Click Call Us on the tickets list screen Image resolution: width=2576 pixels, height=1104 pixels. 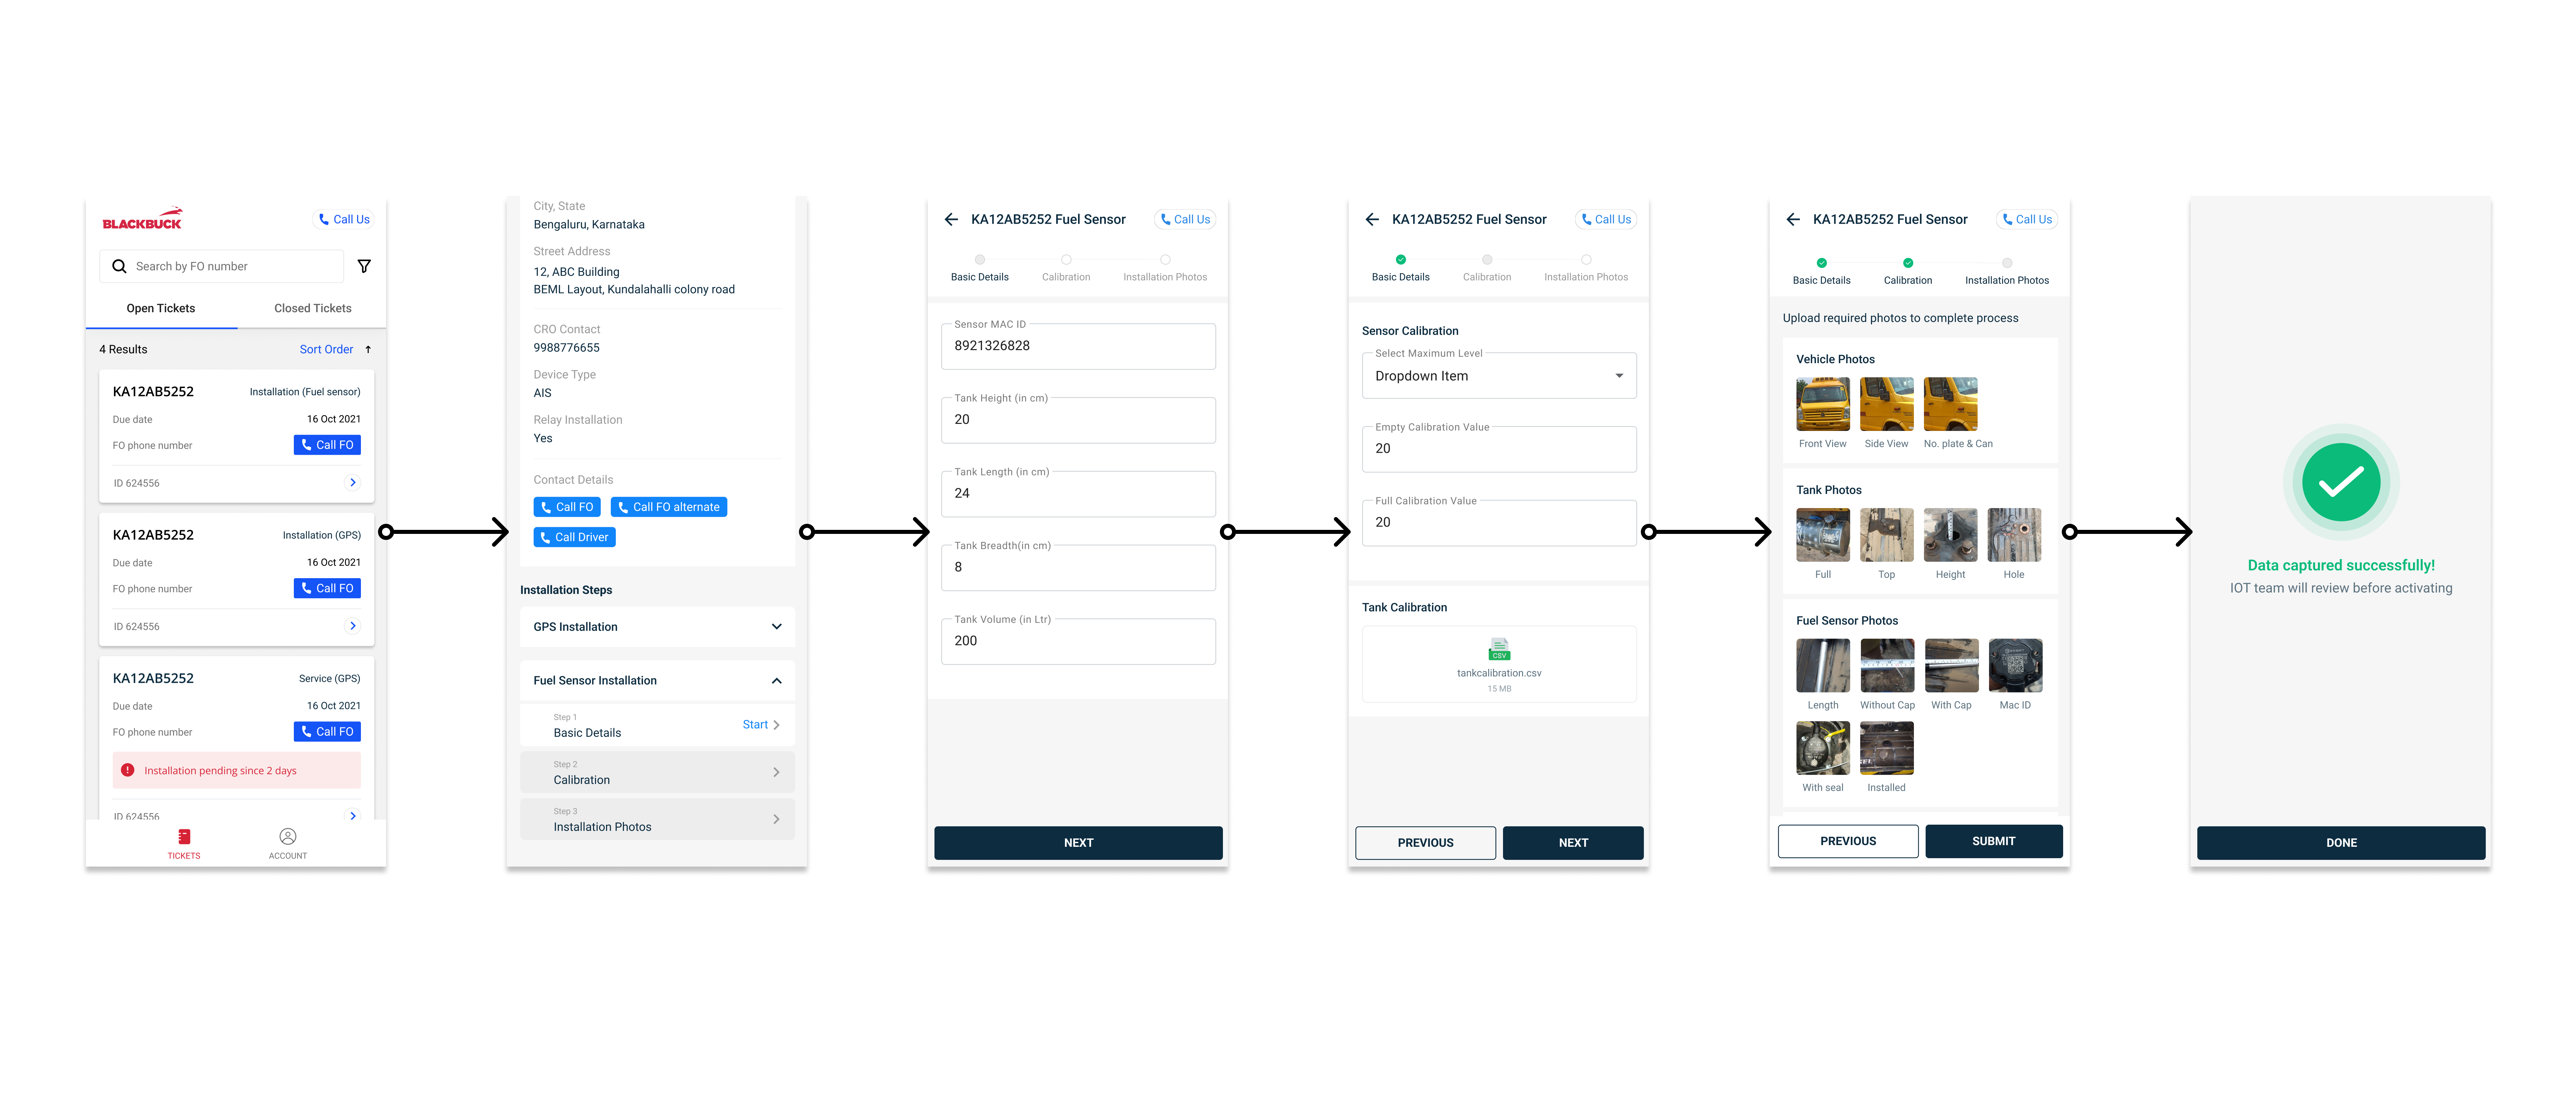(344, 219)
